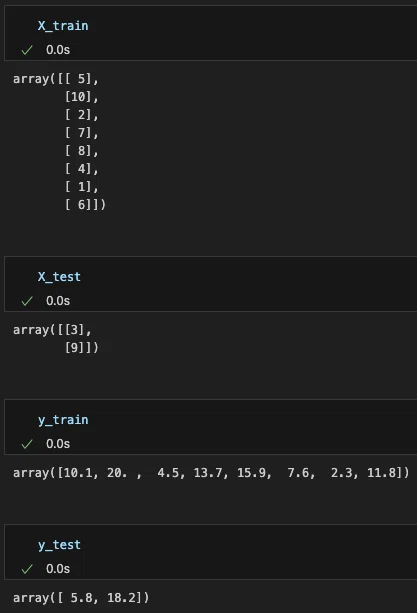Click the y_test output array 5.8, 18.2

pos(81,598)
